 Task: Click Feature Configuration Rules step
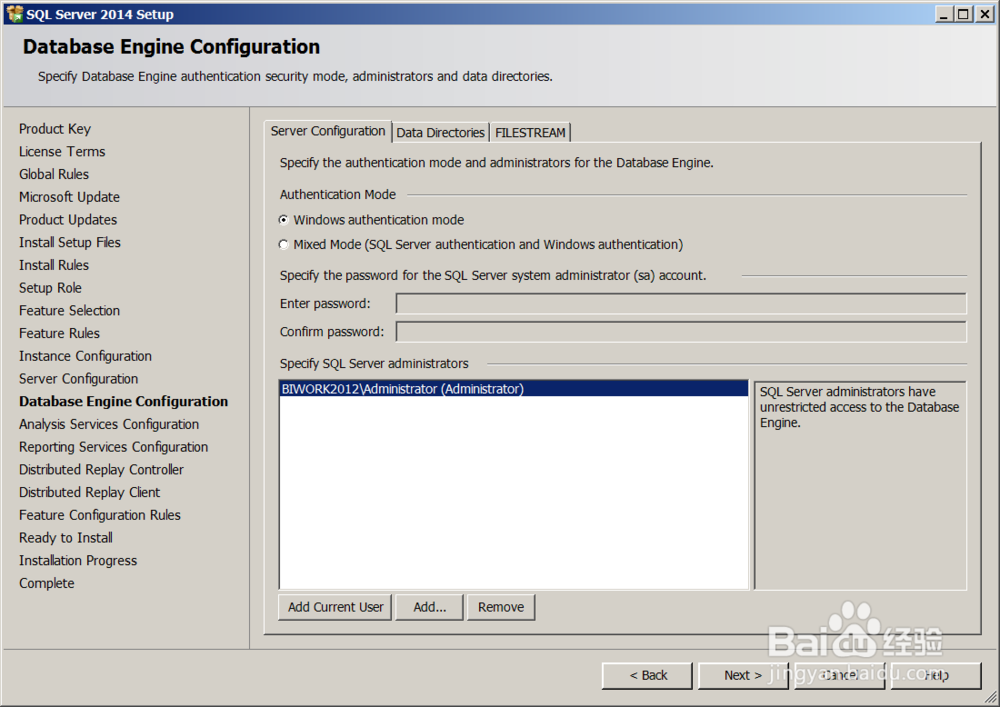coord(99,515)
